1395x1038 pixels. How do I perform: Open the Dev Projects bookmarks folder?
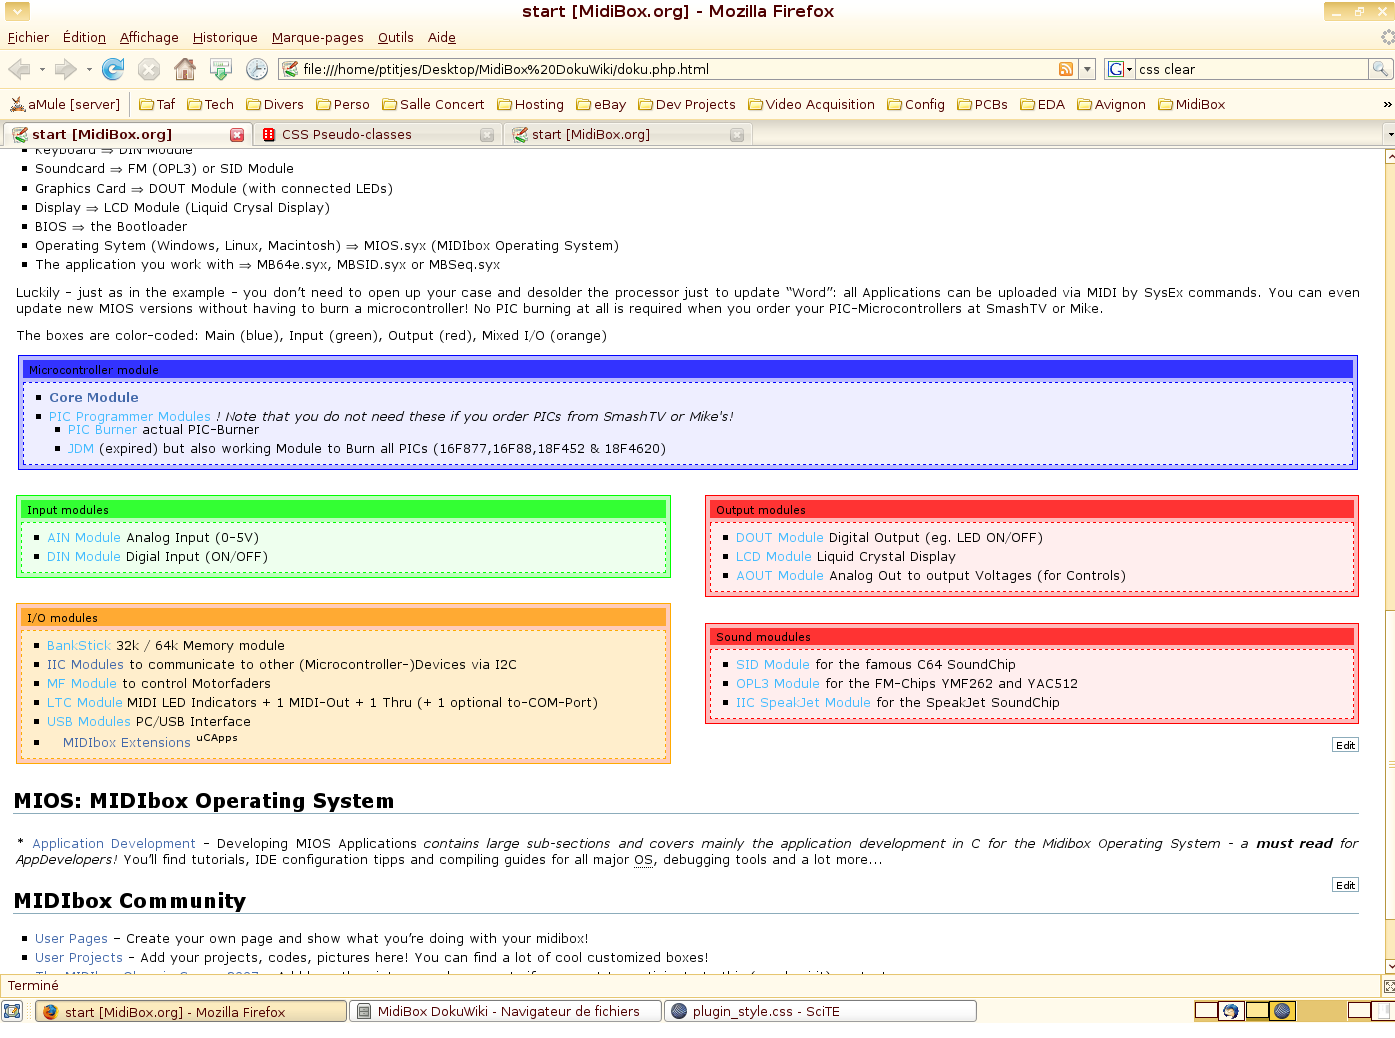tap(687, 104)
